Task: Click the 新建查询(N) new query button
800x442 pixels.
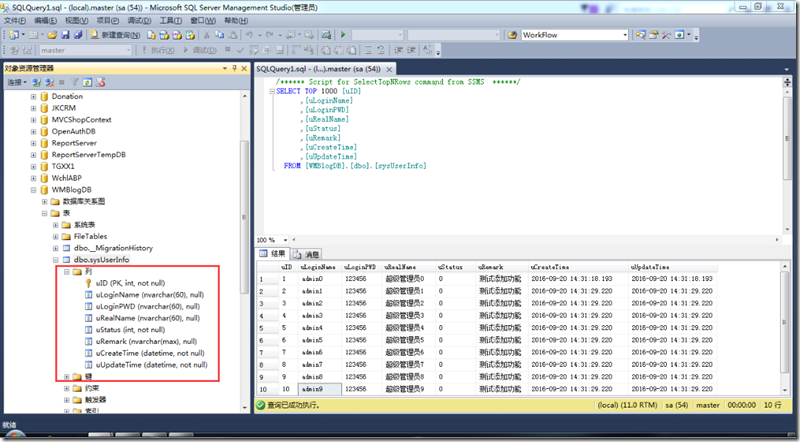Action: 115,35
